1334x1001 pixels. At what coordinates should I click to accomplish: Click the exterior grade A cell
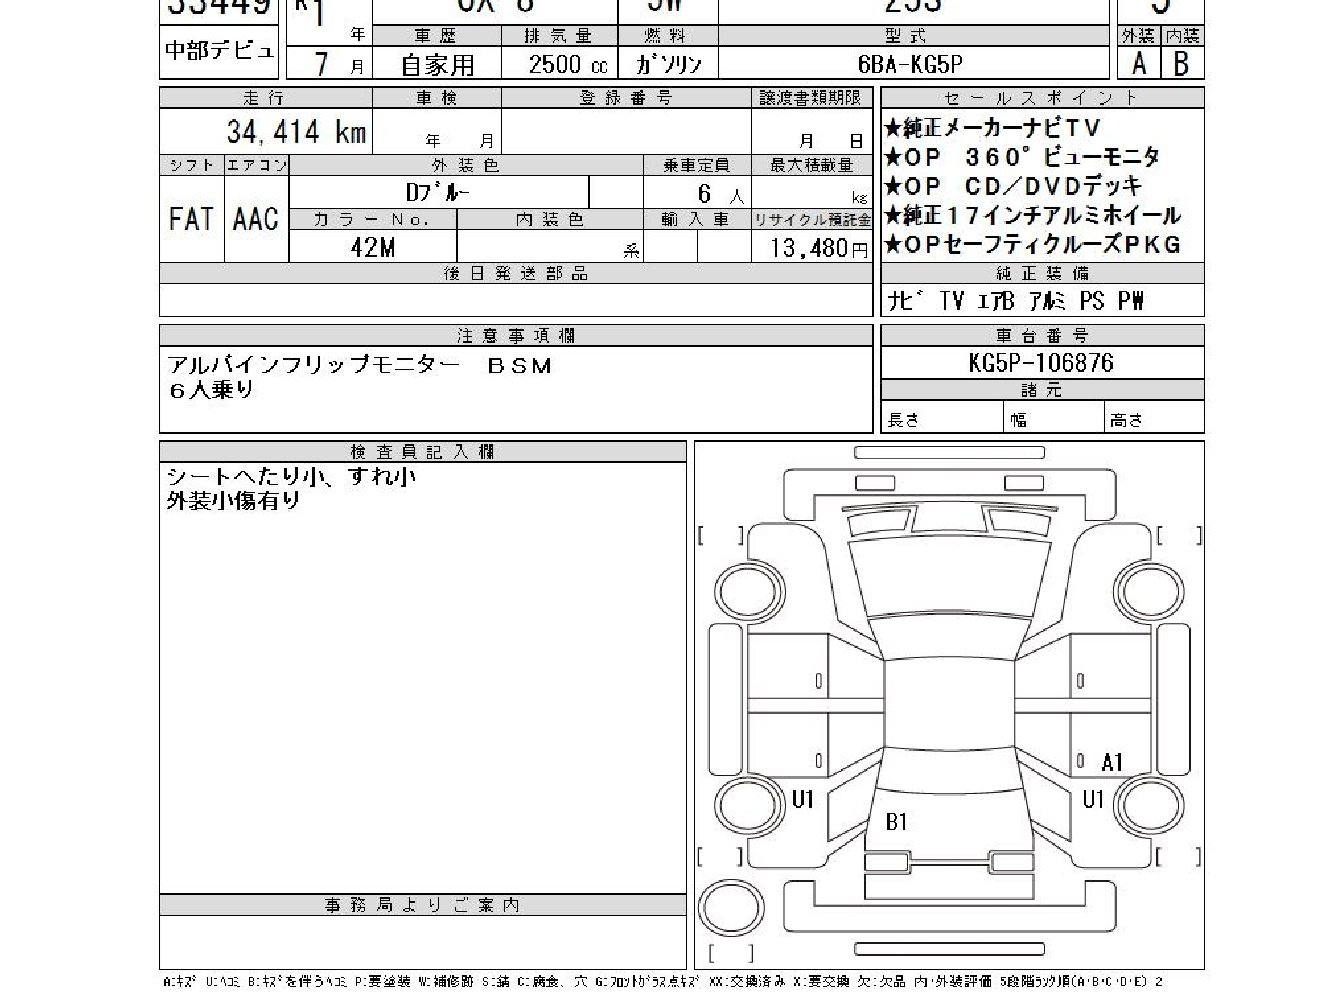click(1139, 64)
